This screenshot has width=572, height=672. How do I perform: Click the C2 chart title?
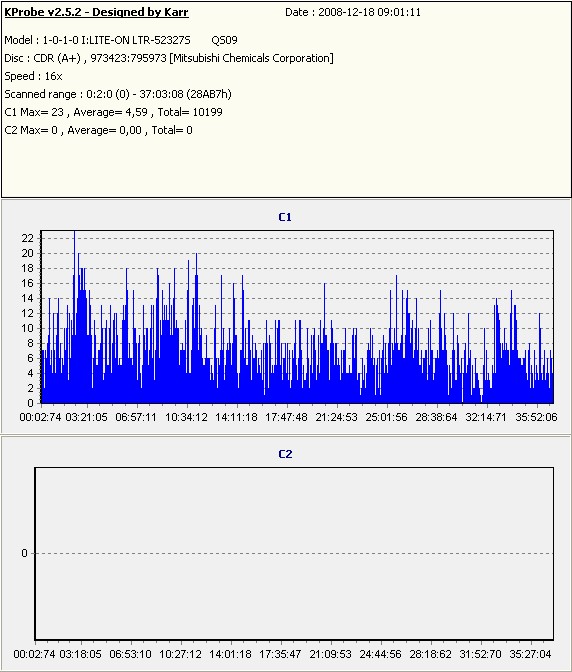tap(285, 454)
